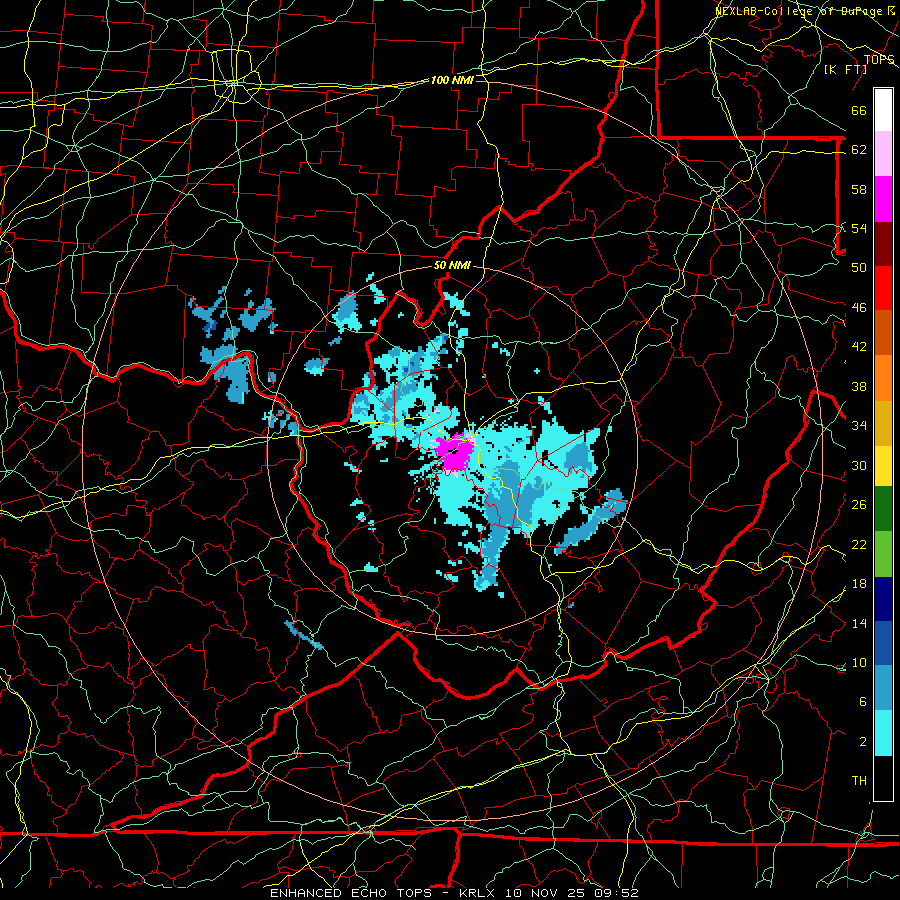The image size is (900, 900).
Task: Click the '22' legend value
Action: coord(859,544)
